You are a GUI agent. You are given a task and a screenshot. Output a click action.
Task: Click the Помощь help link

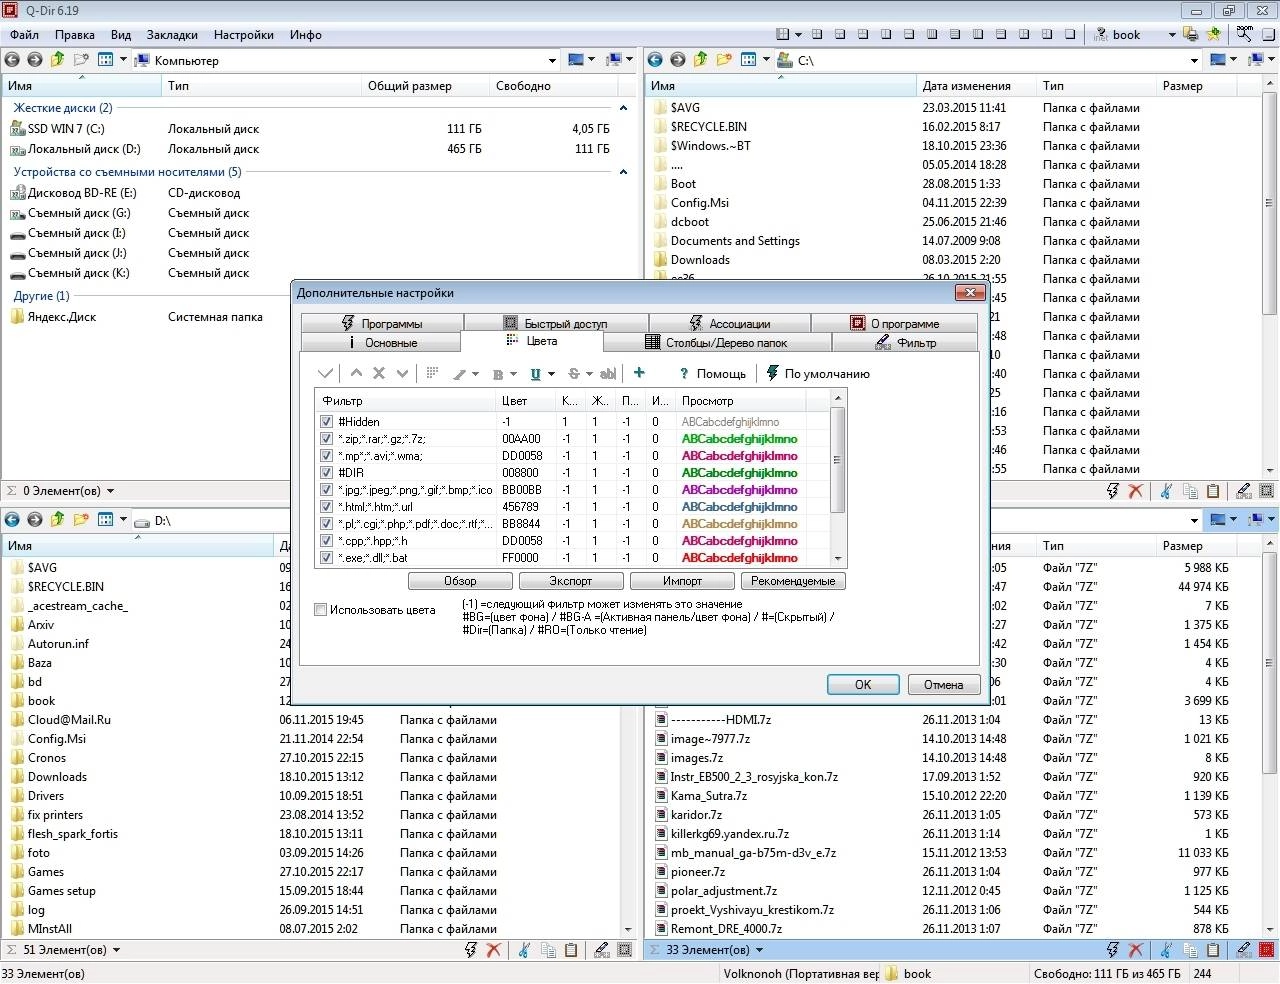point(711,374)
